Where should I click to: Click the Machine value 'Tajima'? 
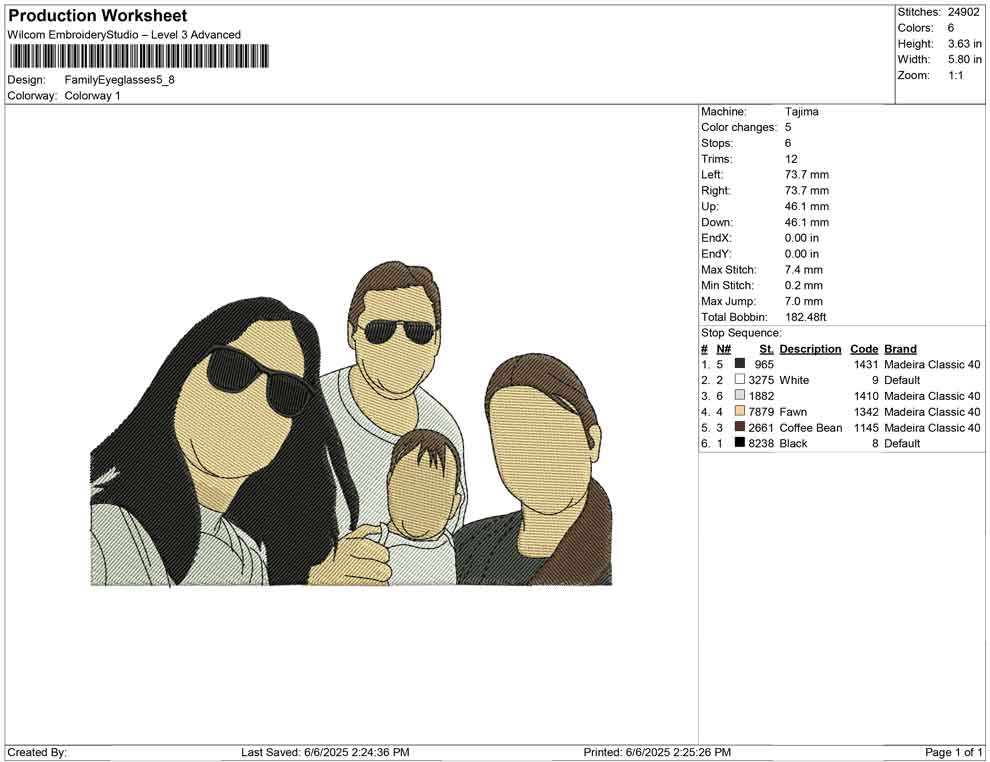pyautogui.click(x=802, y=112)
